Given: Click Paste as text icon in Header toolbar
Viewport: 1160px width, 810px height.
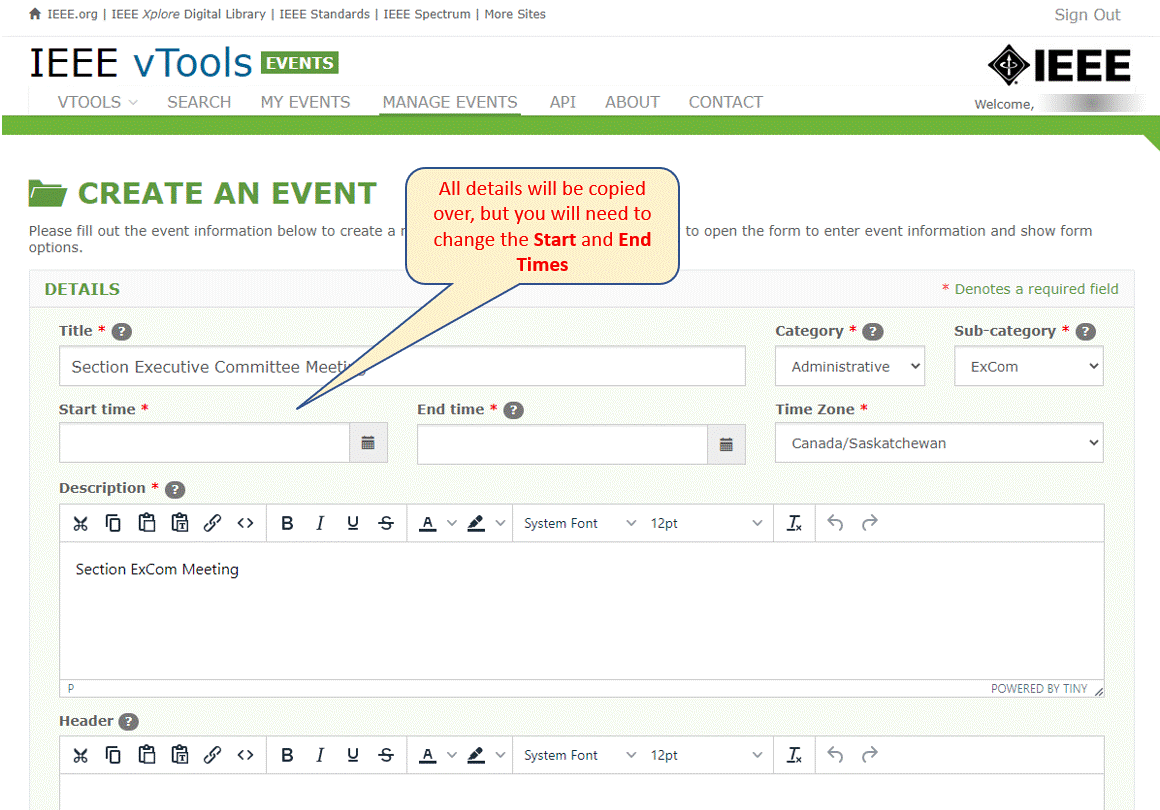Looking at the screenshot, I should click(180, 755).
